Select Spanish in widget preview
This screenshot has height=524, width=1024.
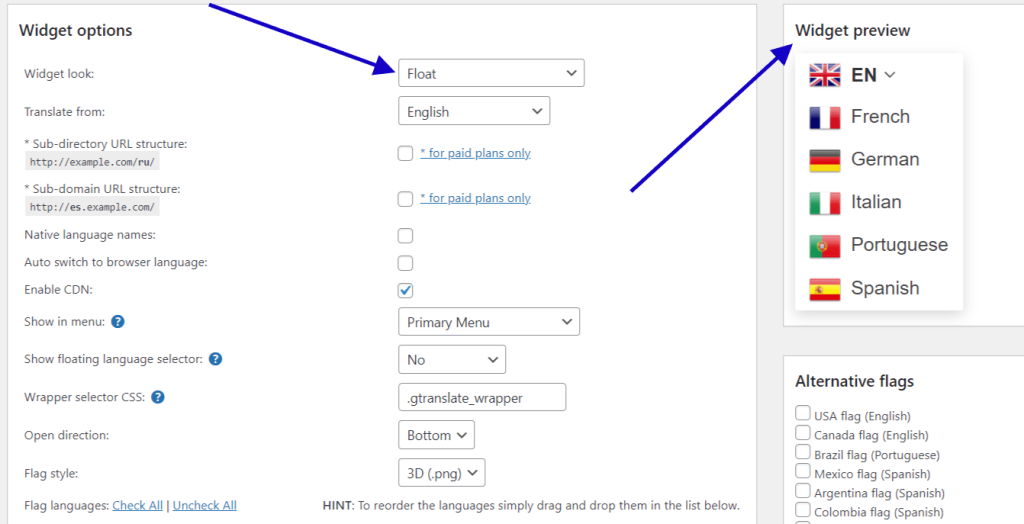885,288
